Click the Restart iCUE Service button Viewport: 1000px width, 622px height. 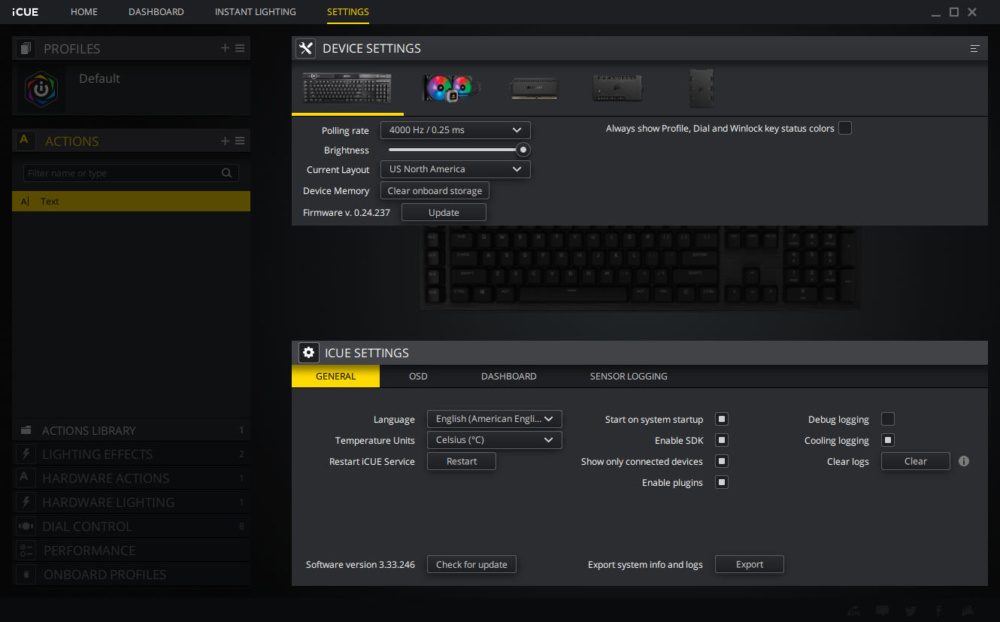click(462, 461)
